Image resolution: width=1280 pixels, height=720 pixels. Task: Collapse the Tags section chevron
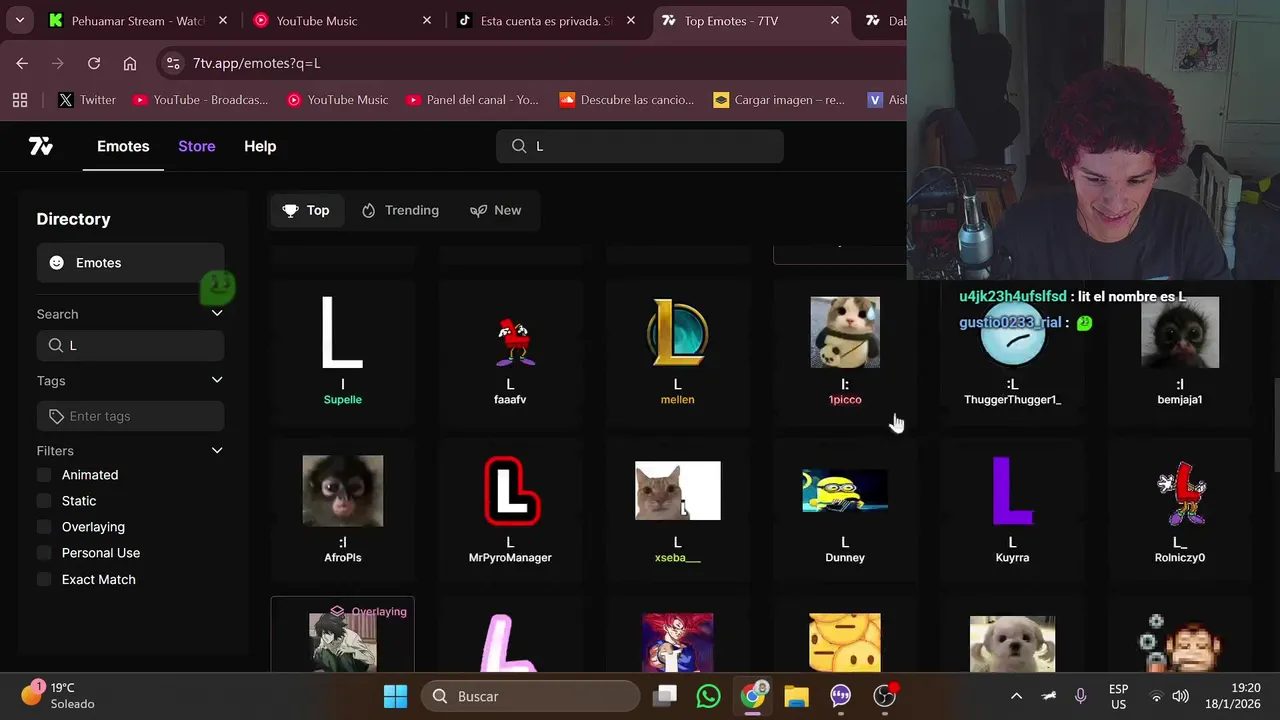217,380
